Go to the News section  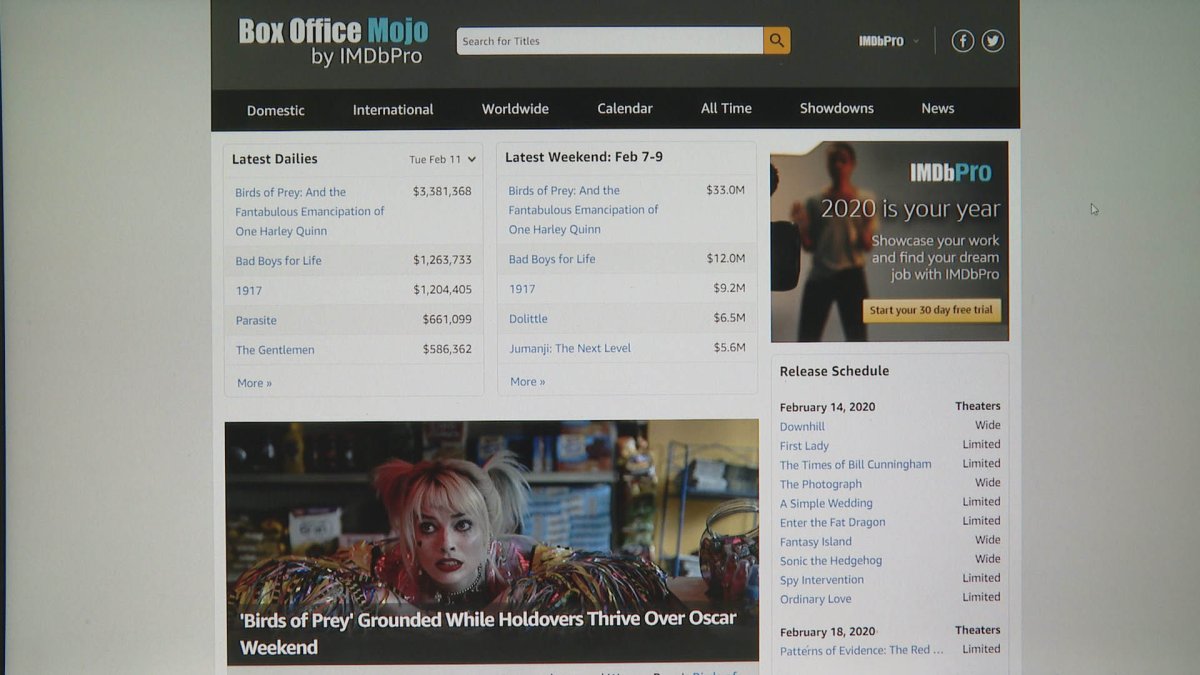click(938, 108)
